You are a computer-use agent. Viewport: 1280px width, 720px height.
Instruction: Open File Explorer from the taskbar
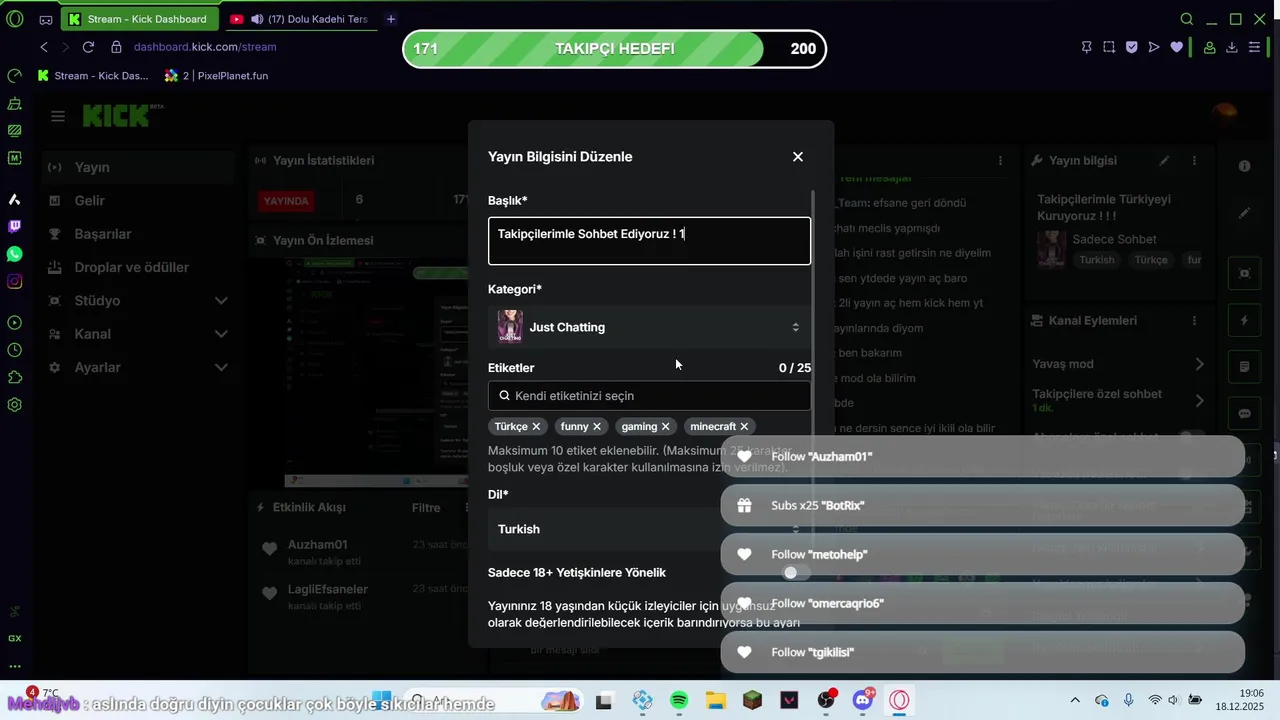[715, 700]
